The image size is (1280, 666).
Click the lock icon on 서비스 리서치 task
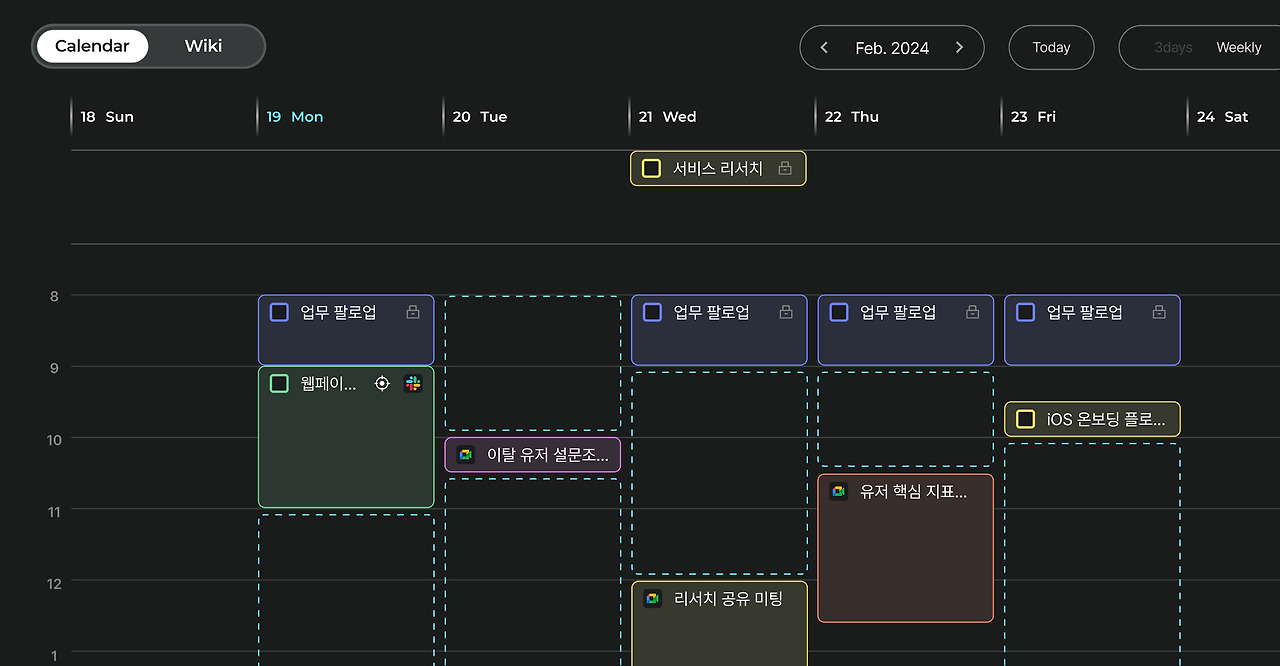point(785,168)
